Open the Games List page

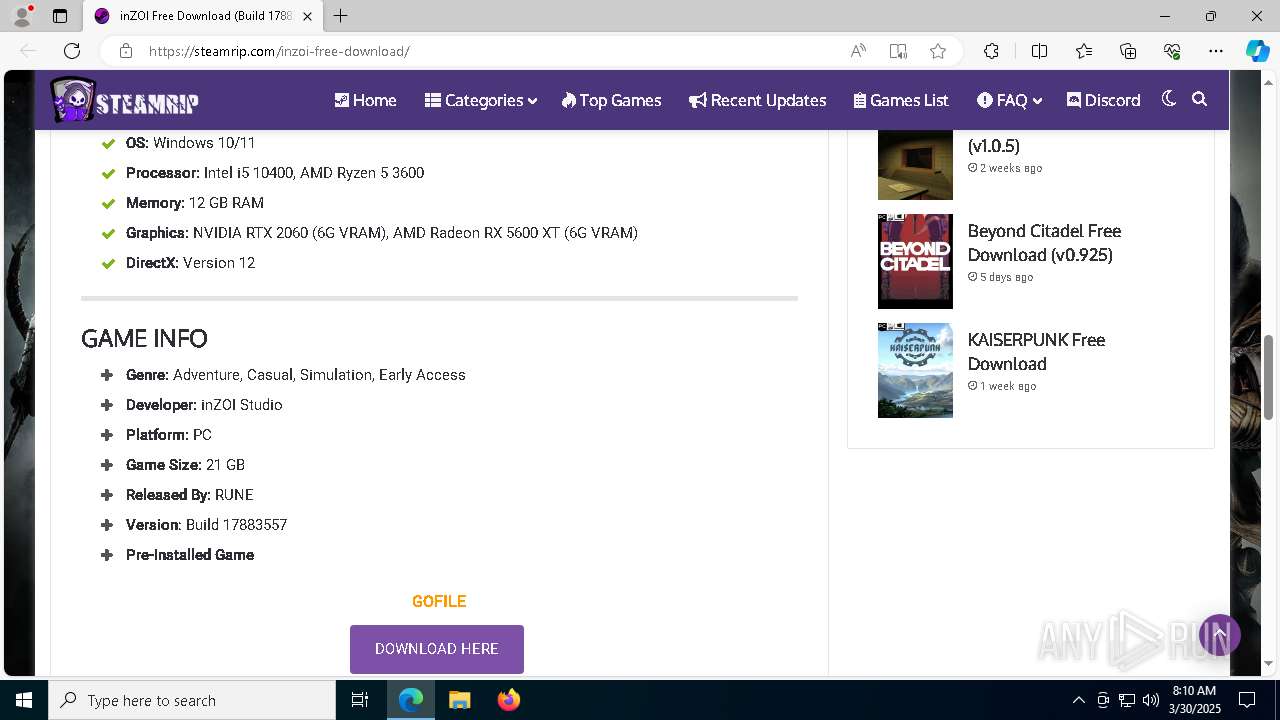[901, 100]
